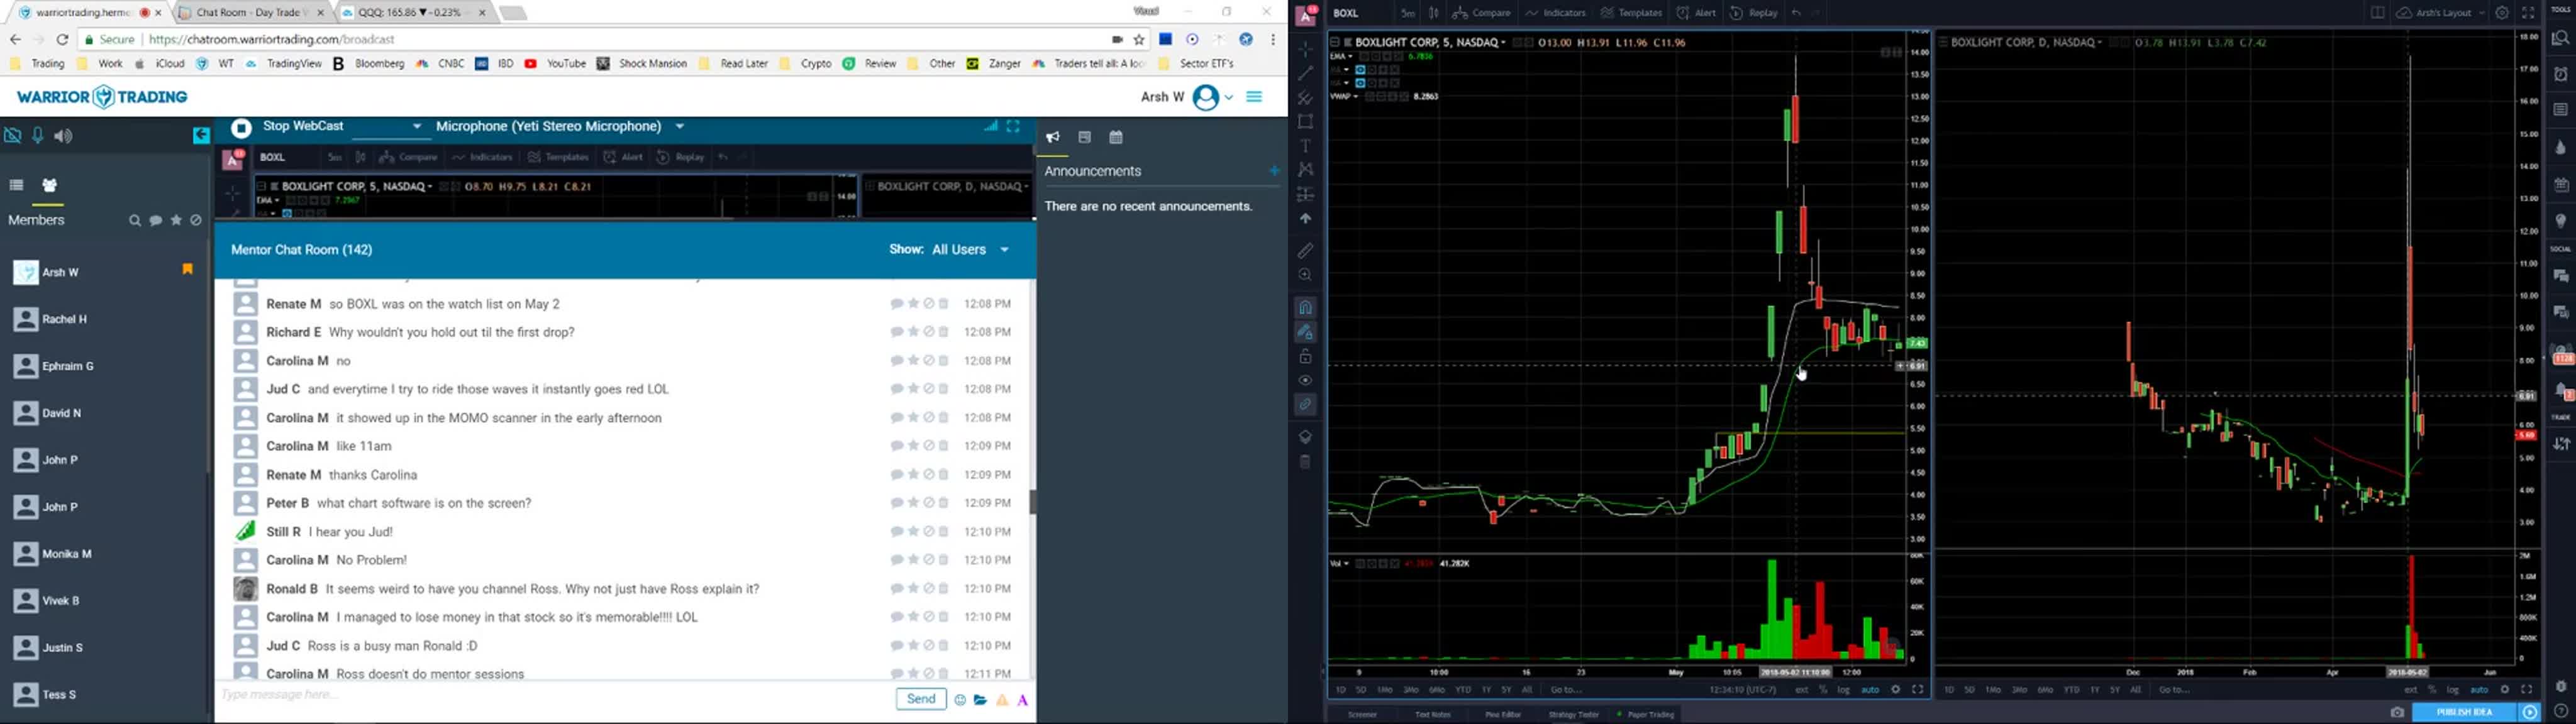Reply to the Ronald B message via bubble icon
This screenshot has width=2576, height=724.
click(897, 589)
